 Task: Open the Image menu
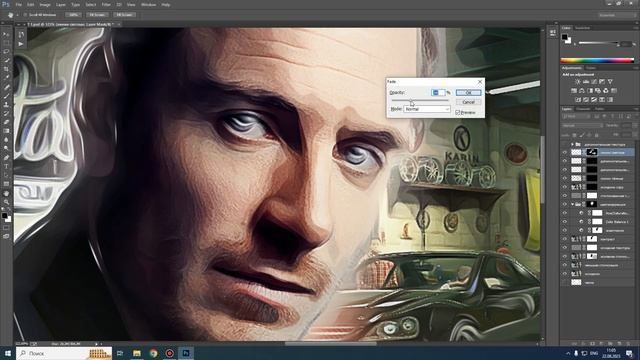[x=45, y=4]
